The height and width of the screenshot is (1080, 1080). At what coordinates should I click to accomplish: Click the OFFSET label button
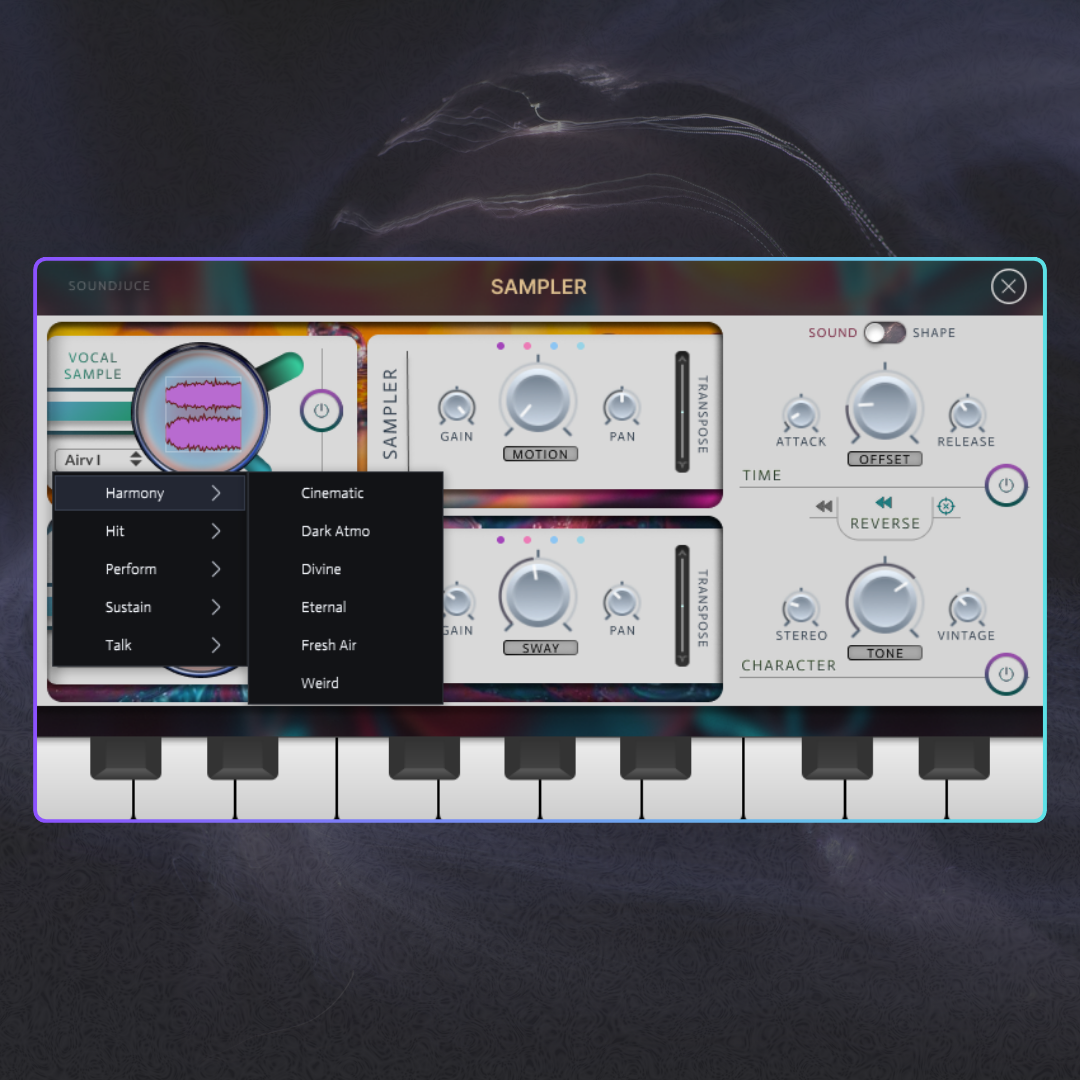(885, 459)
